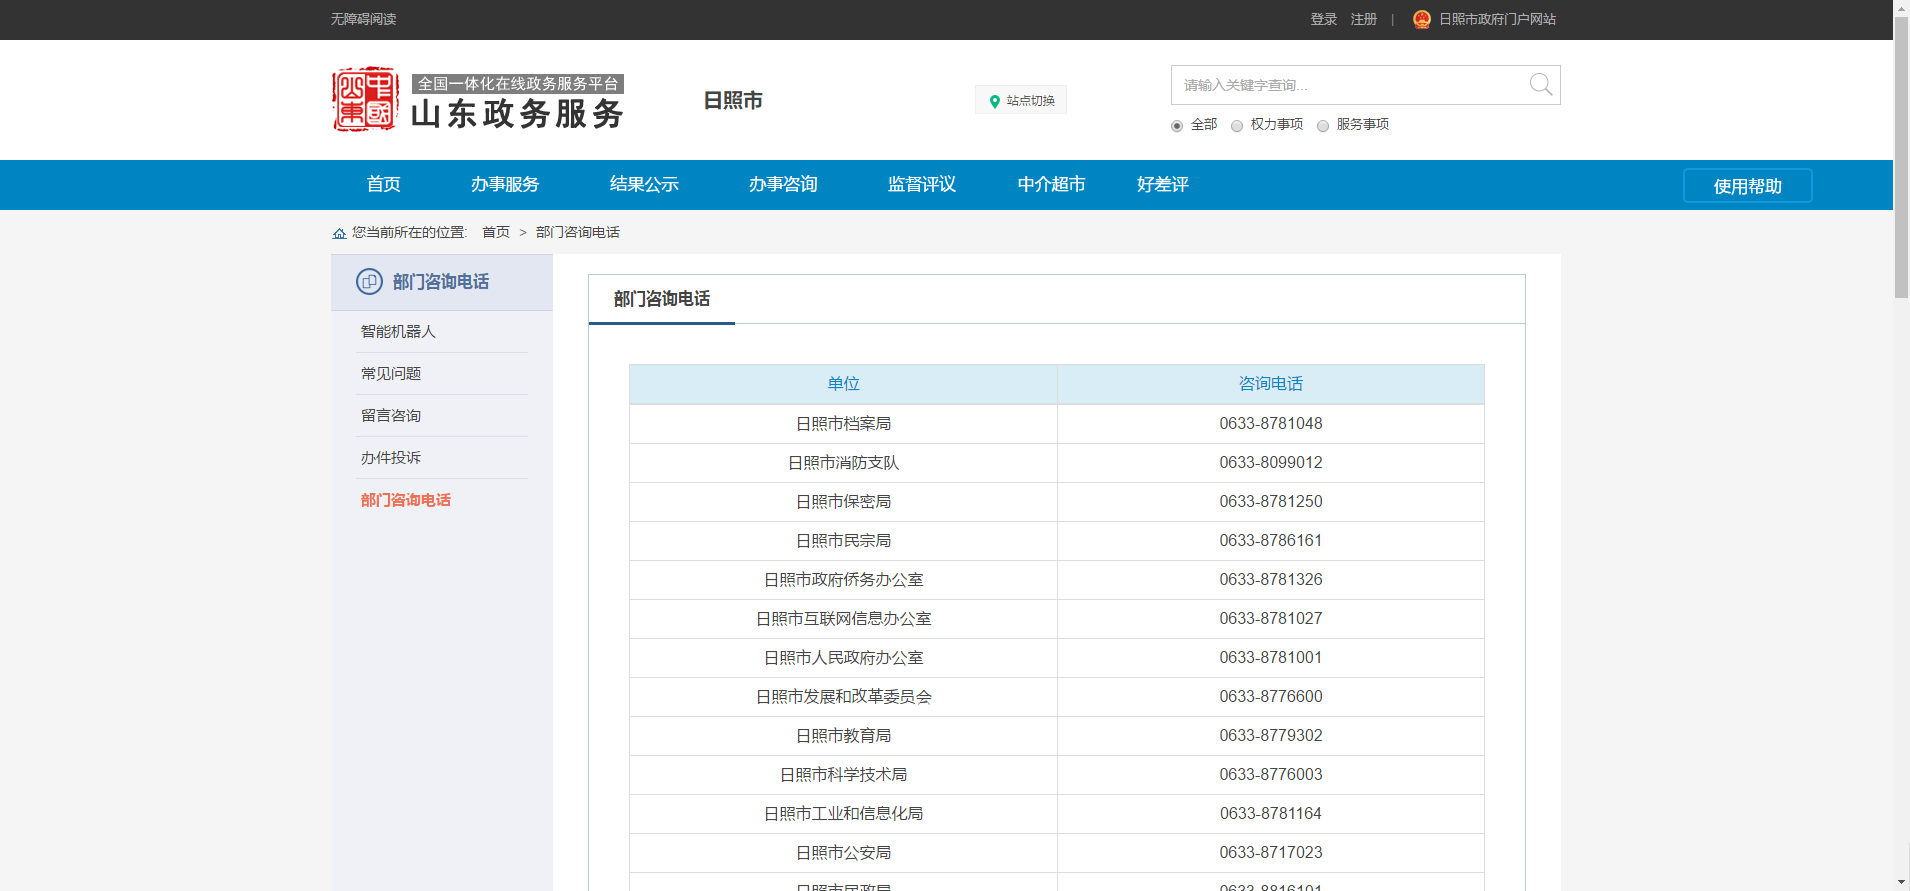
Task: Click the national emblem icon in top bar
Action: [x=1421, y=19]
